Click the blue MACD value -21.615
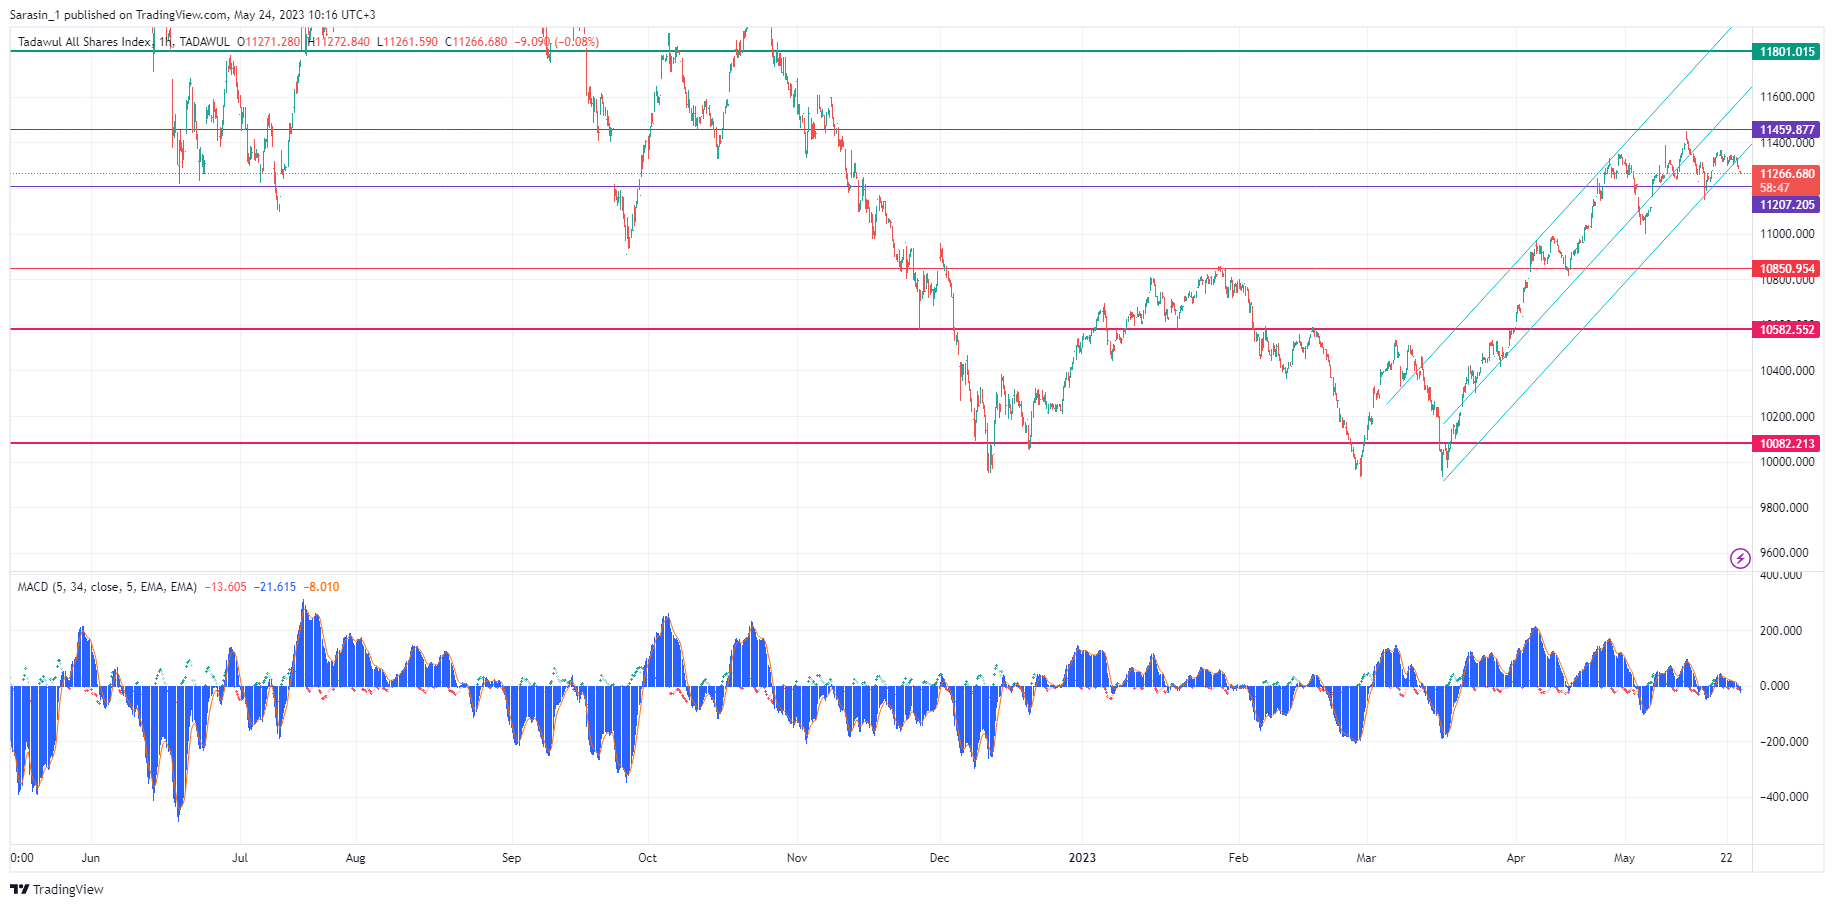1834x907 pixels. (275, 587)
